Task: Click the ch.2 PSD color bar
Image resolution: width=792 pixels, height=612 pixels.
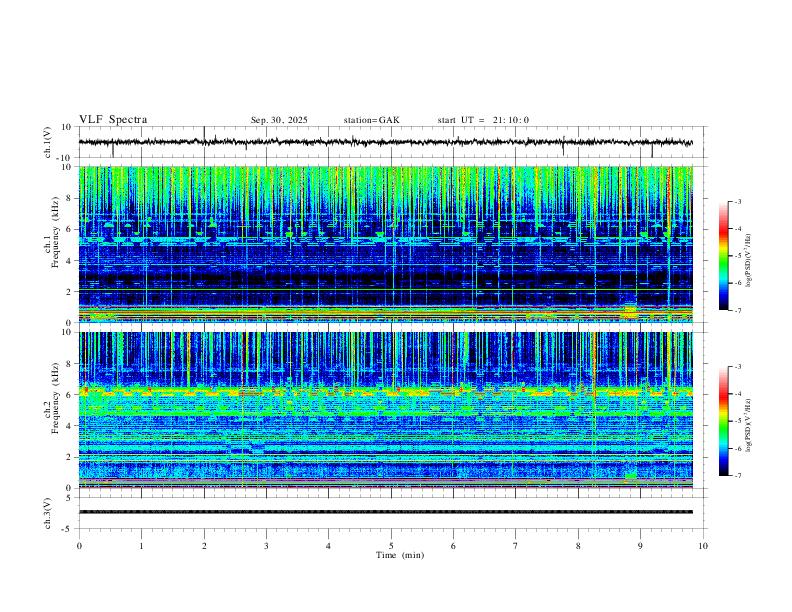Action: [723, 421]
